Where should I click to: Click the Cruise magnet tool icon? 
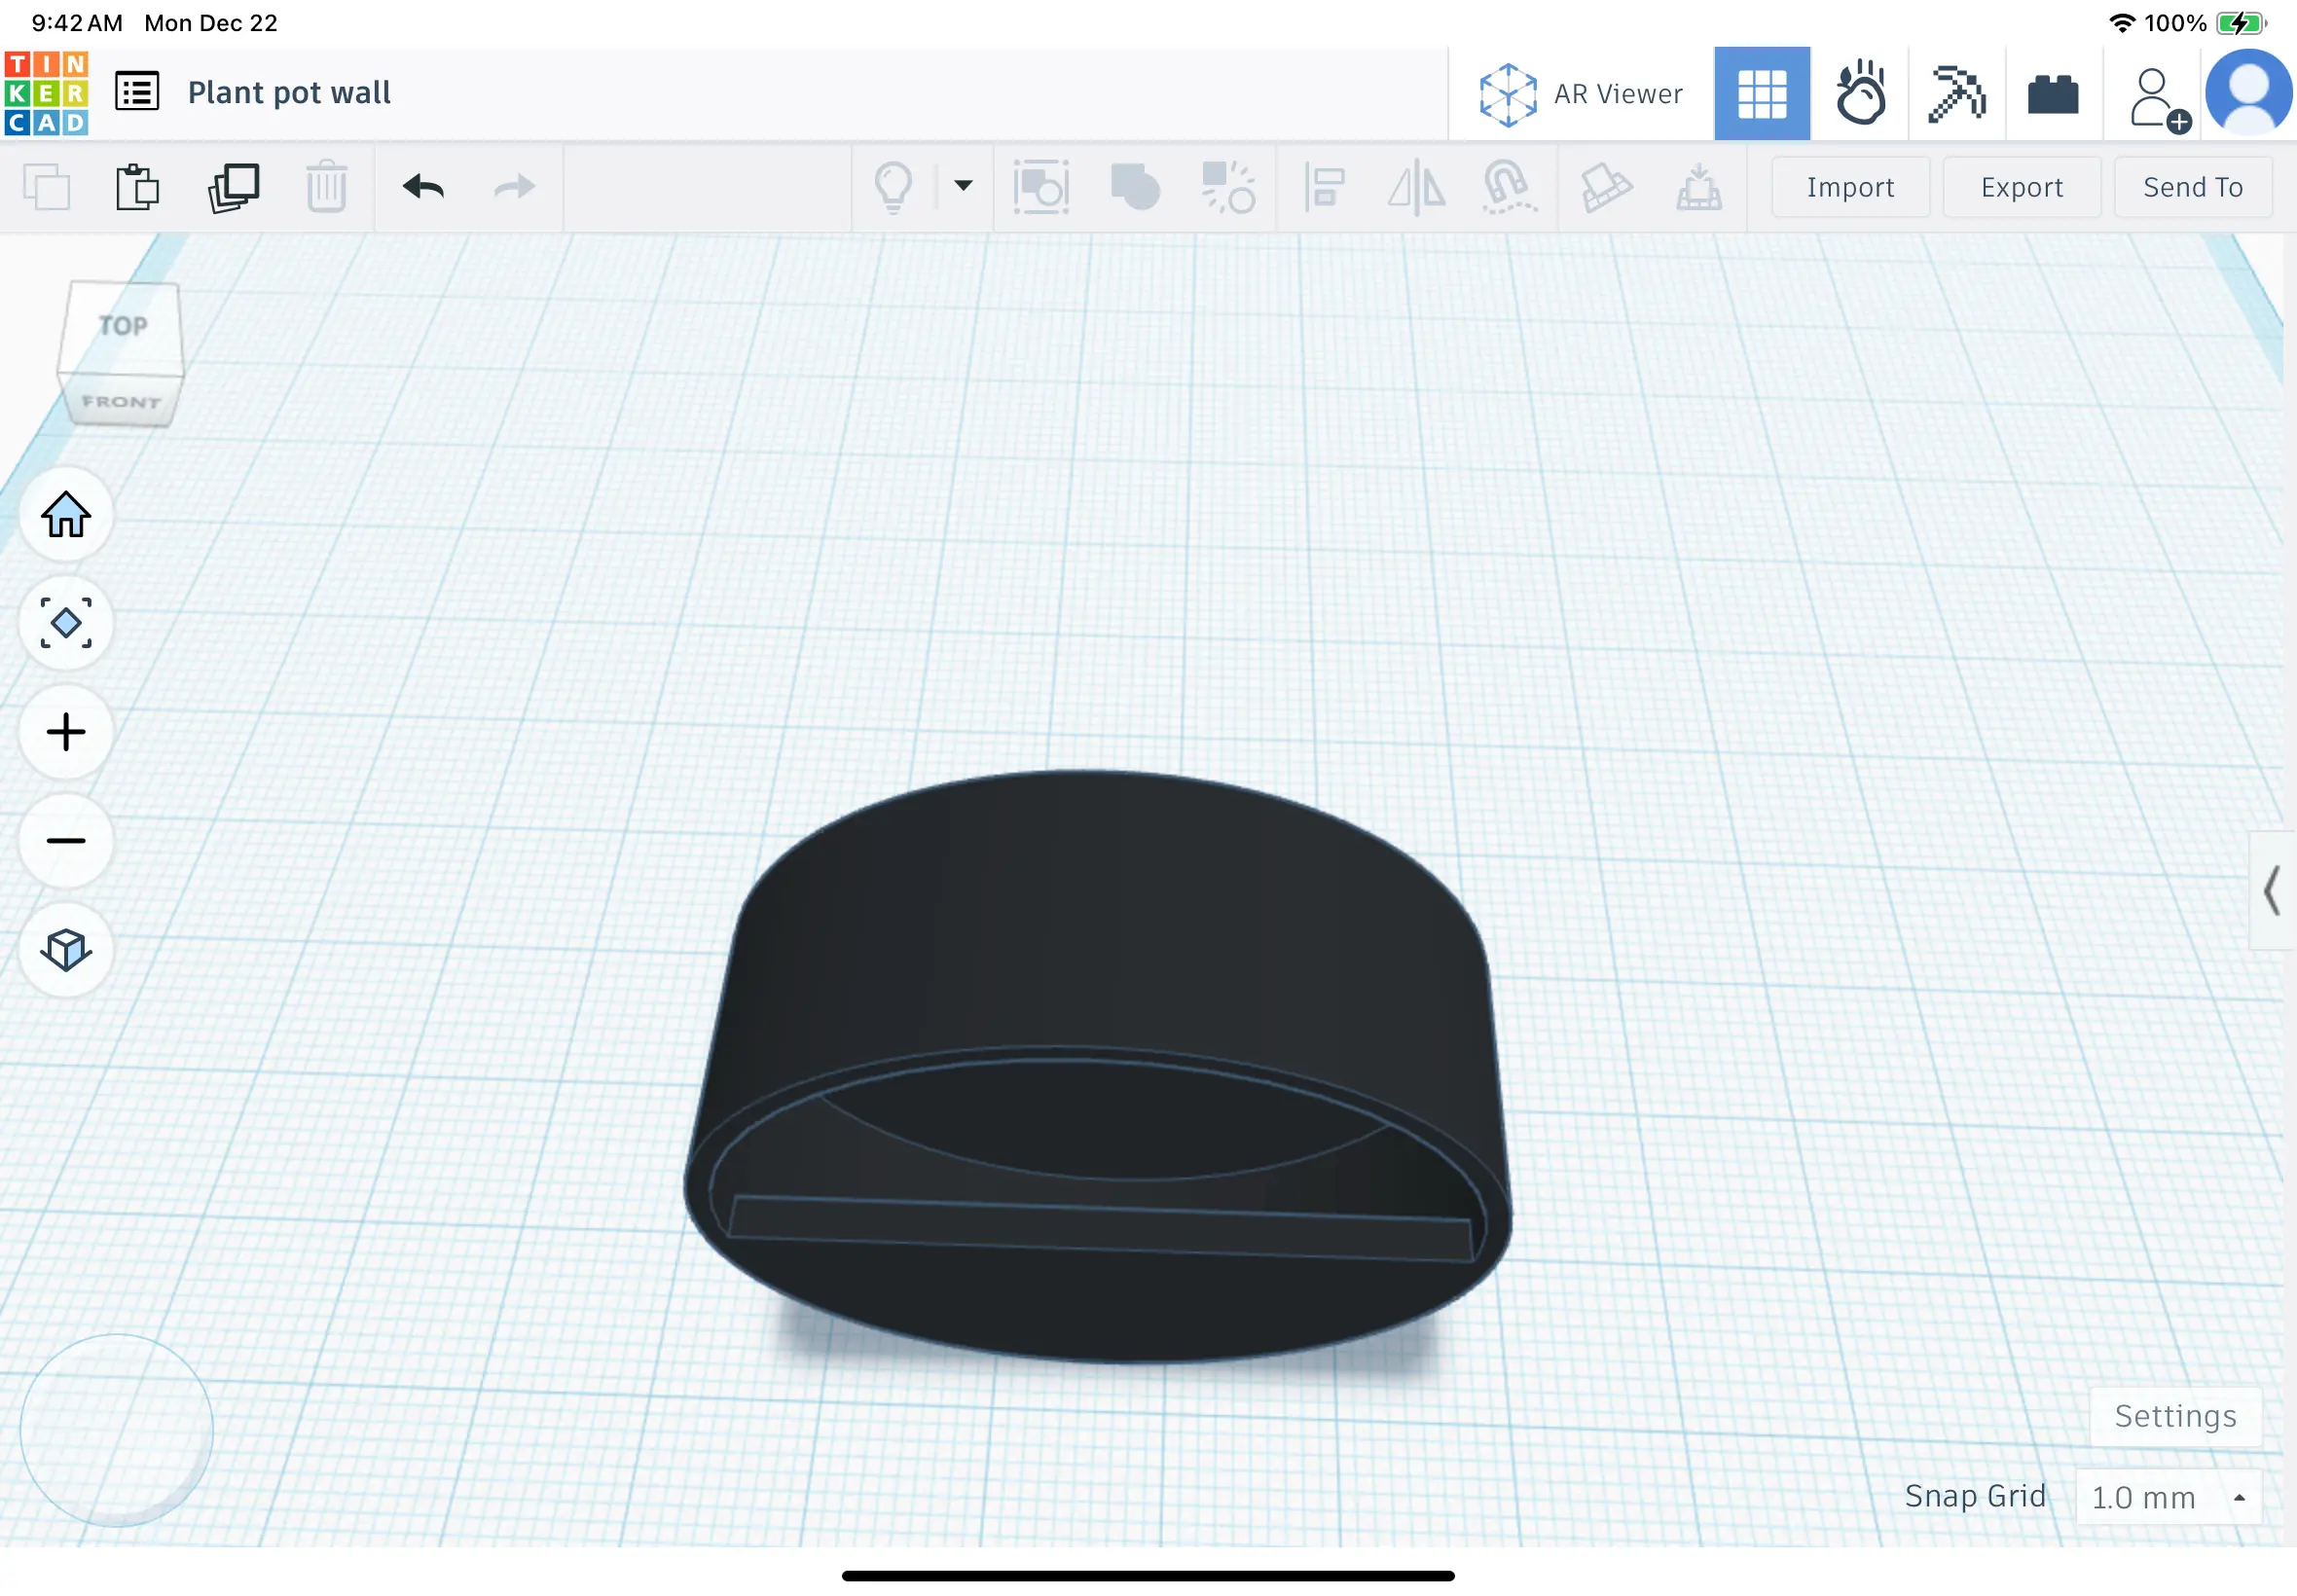1509,187
